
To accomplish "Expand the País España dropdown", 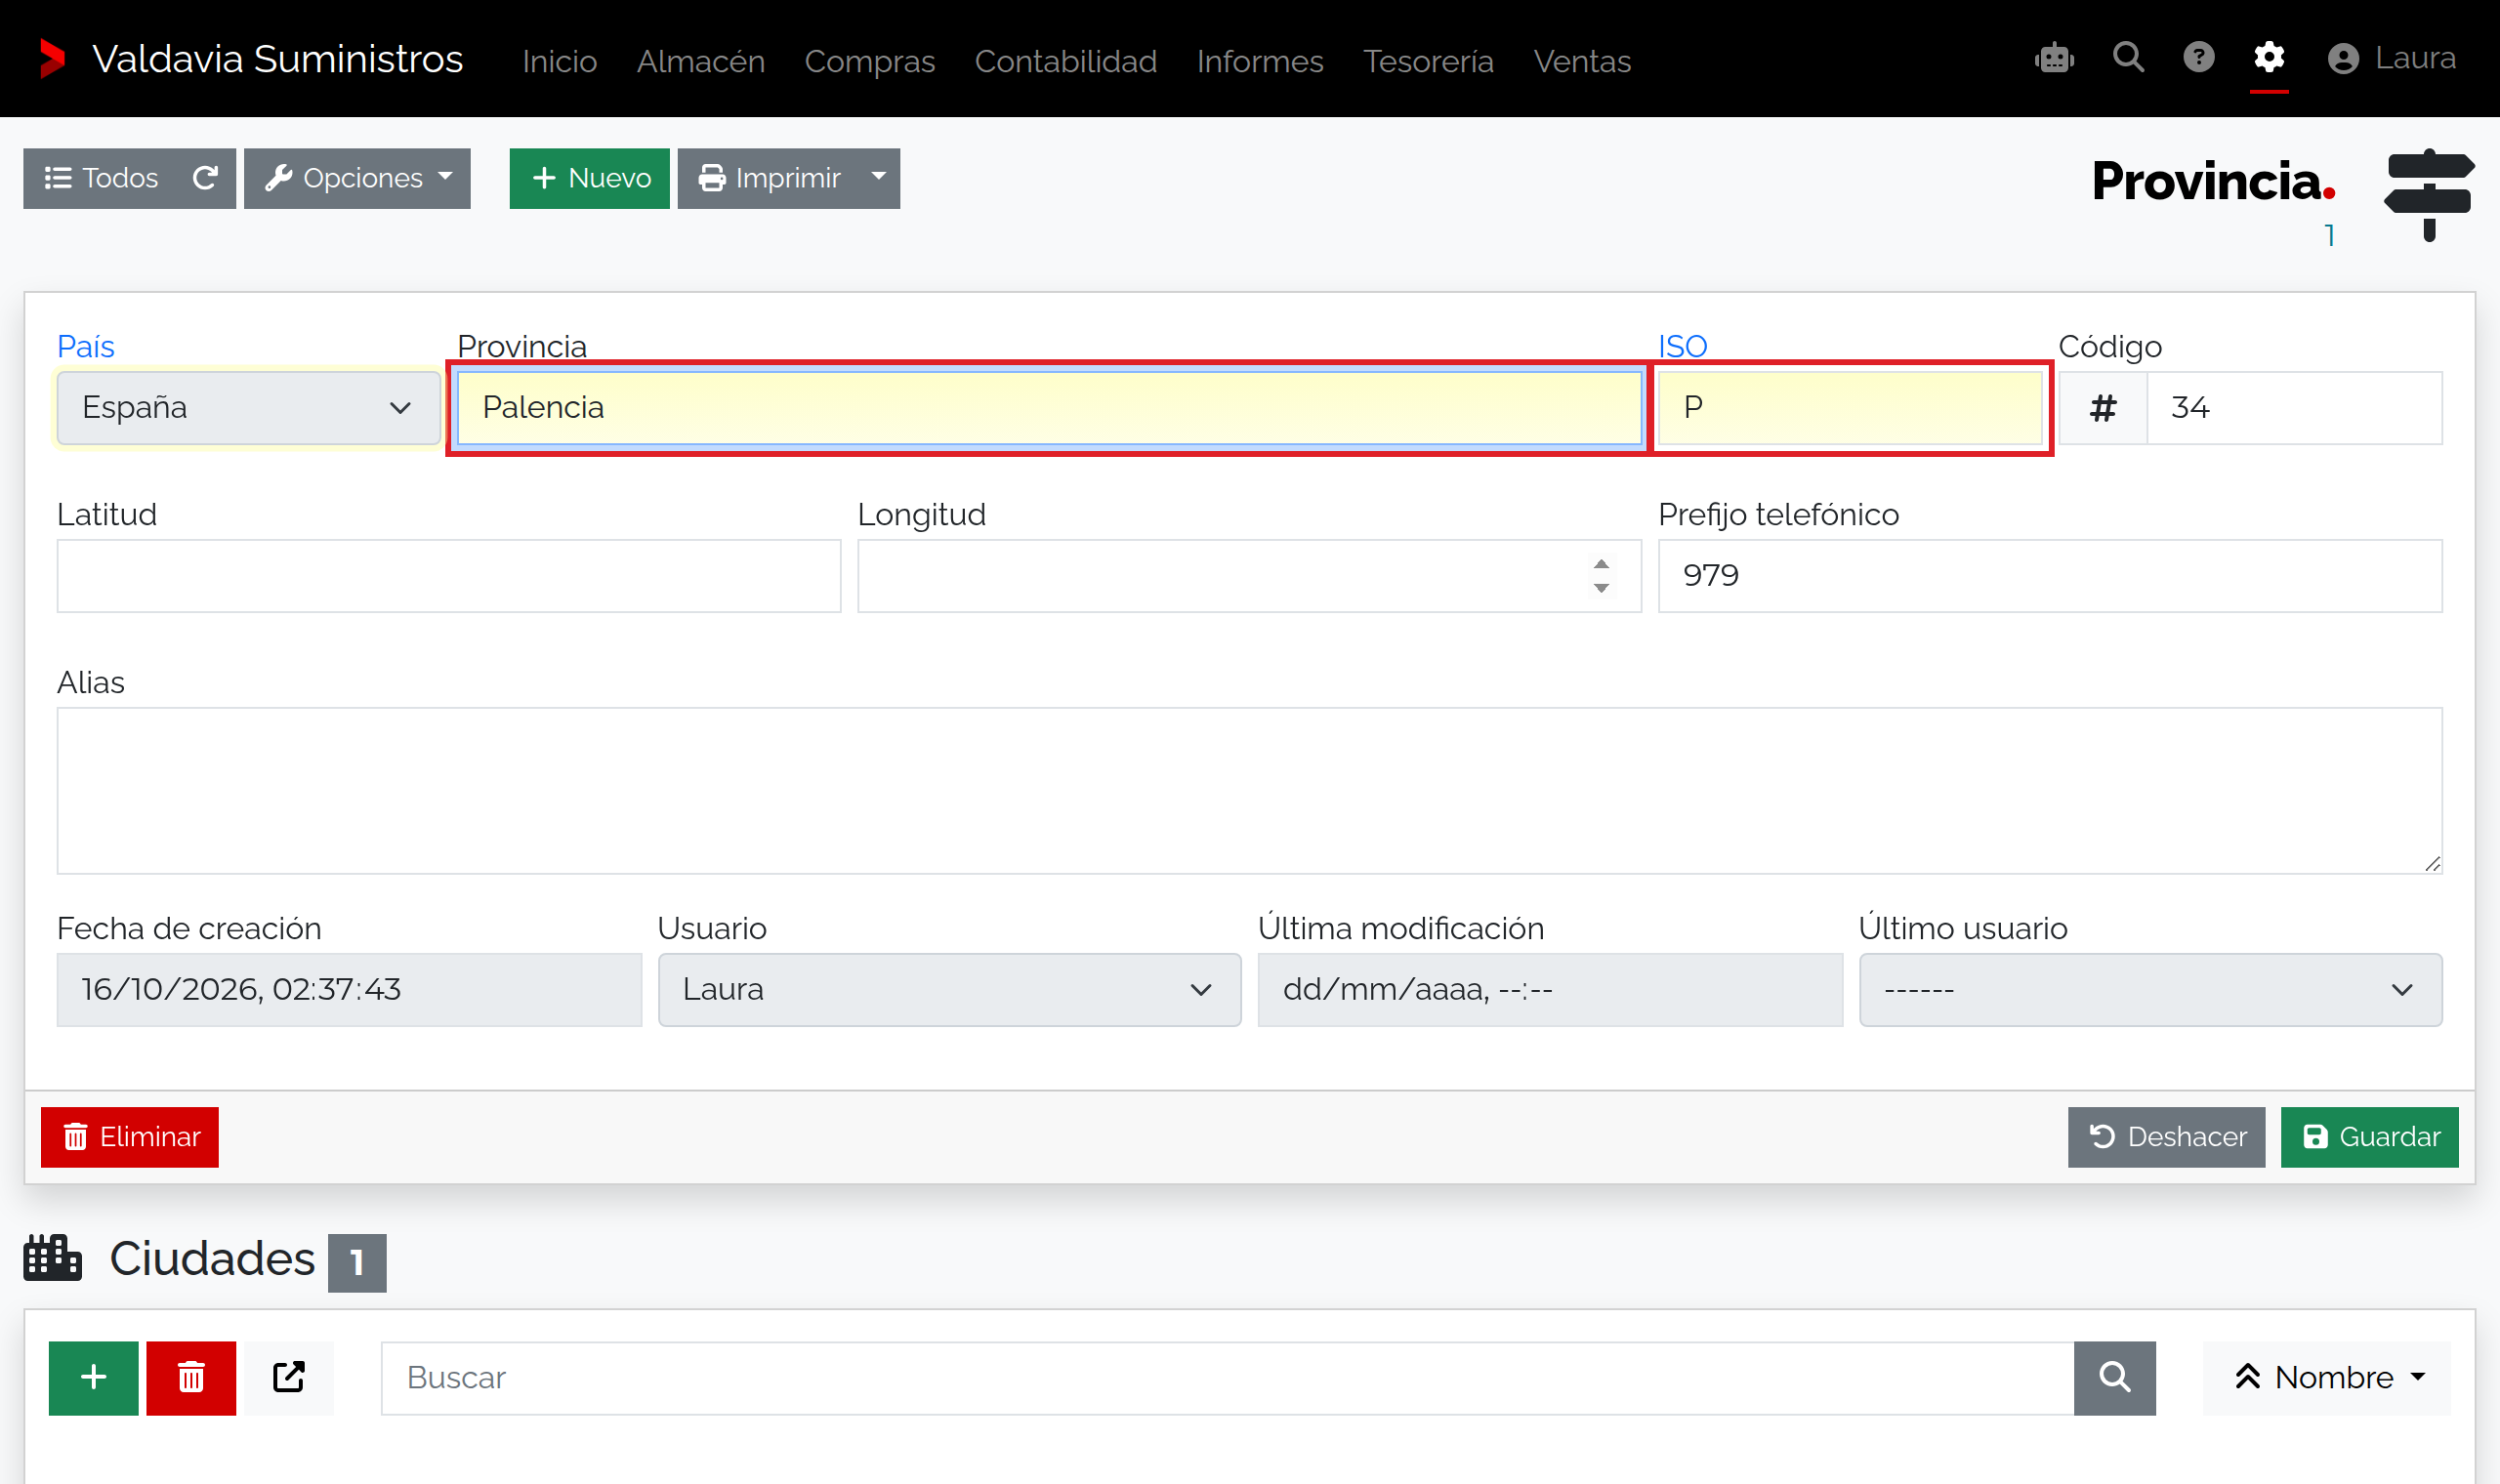I will coord(248,408).
